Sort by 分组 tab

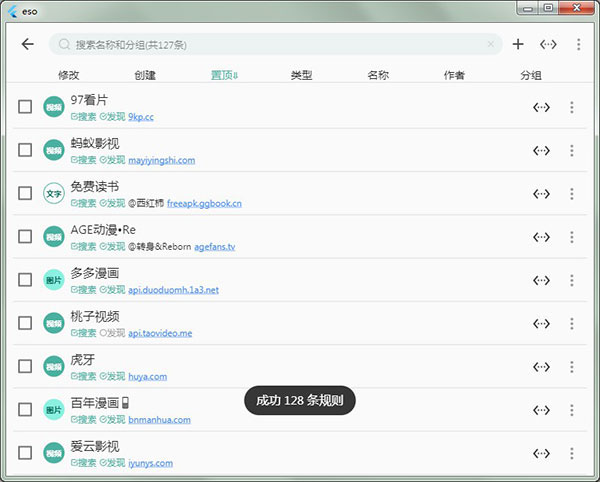coord(531,75)
